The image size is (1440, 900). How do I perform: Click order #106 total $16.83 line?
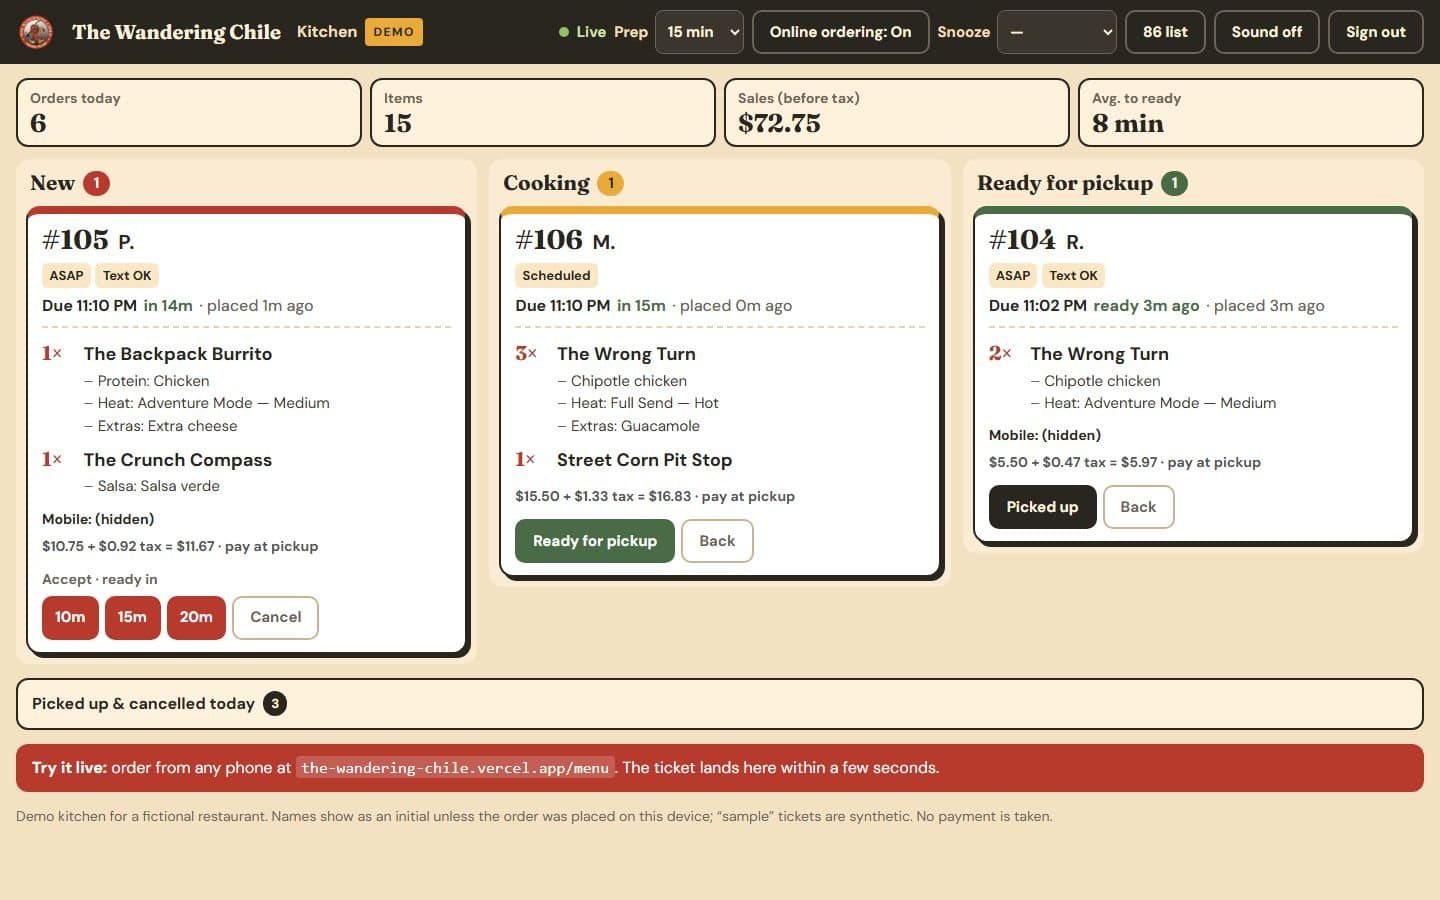tap(655, 496)
